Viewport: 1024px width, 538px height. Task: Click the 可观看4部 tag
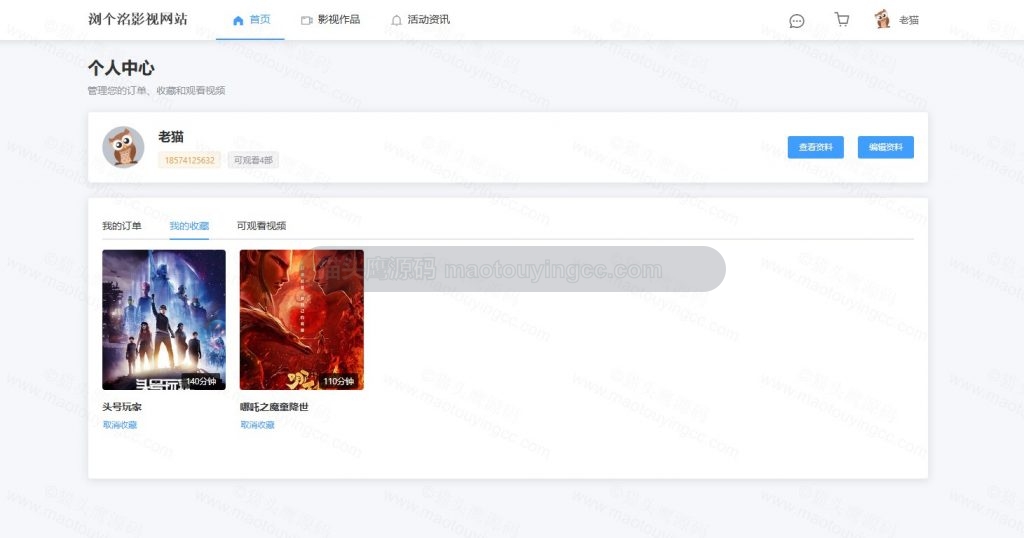pyautogui.click(x=253, y=160)
